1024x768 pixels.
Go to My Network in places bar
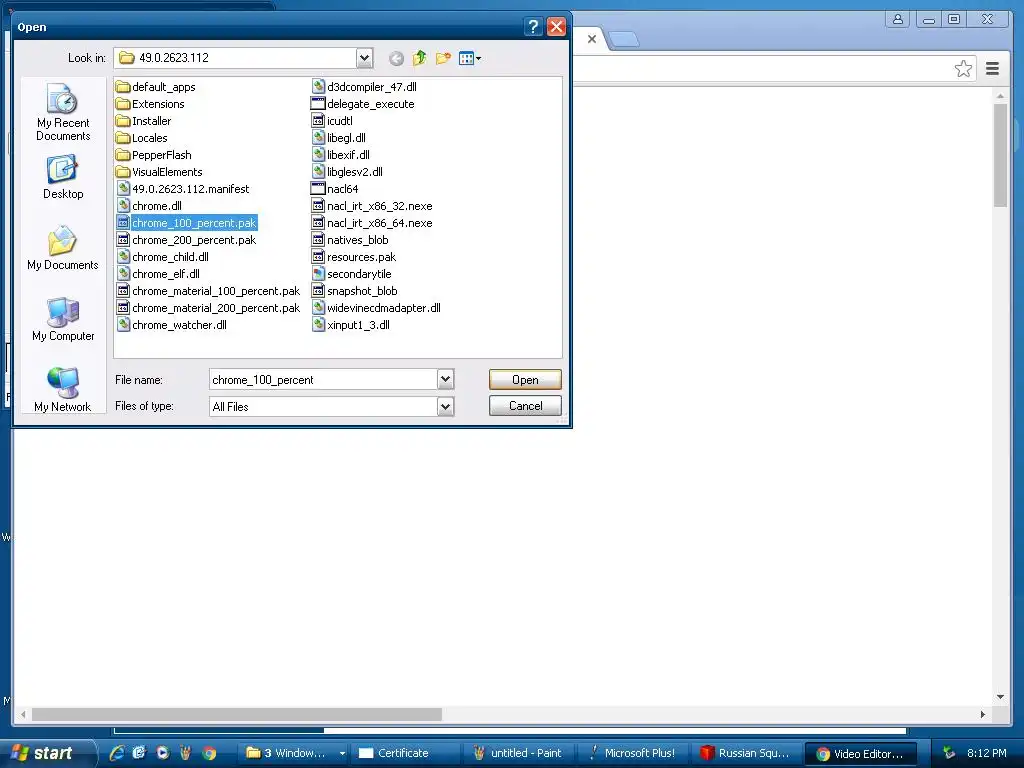point(63,390)
